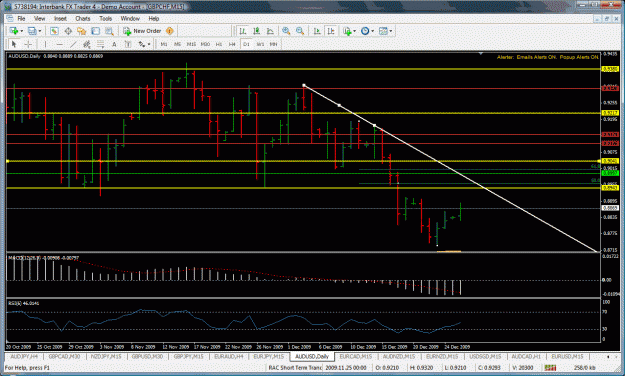
Task: Expand the New Chart dropdown arrow
Action: click(22, 31)
